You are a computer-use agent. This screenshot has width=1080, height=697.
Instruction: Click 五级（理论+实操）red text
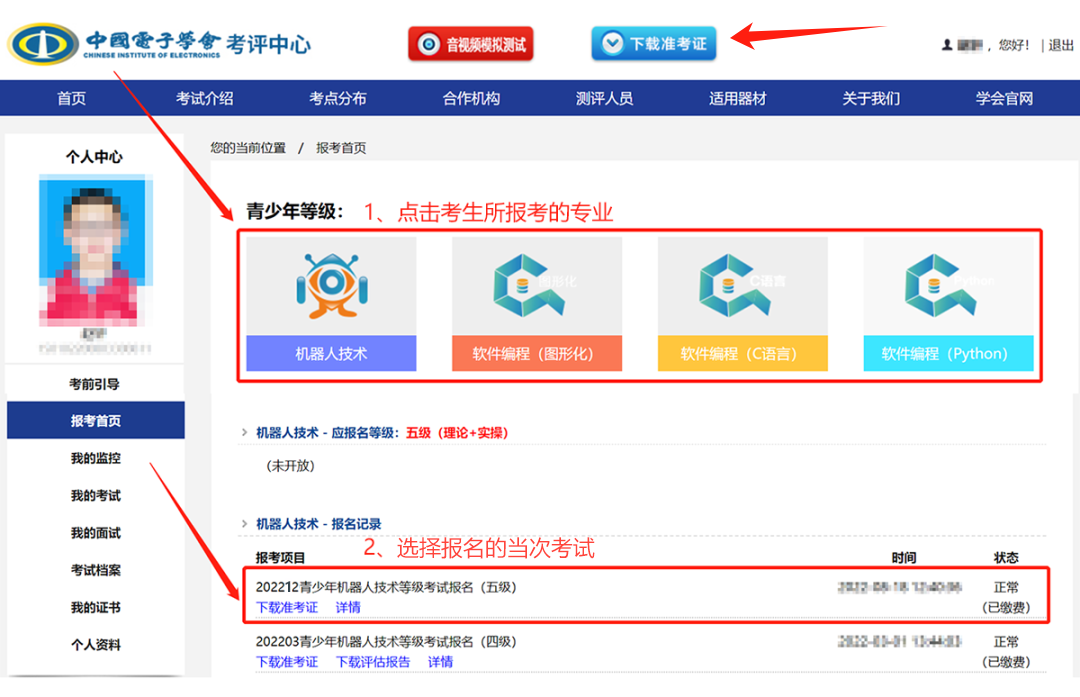(457, 433)
